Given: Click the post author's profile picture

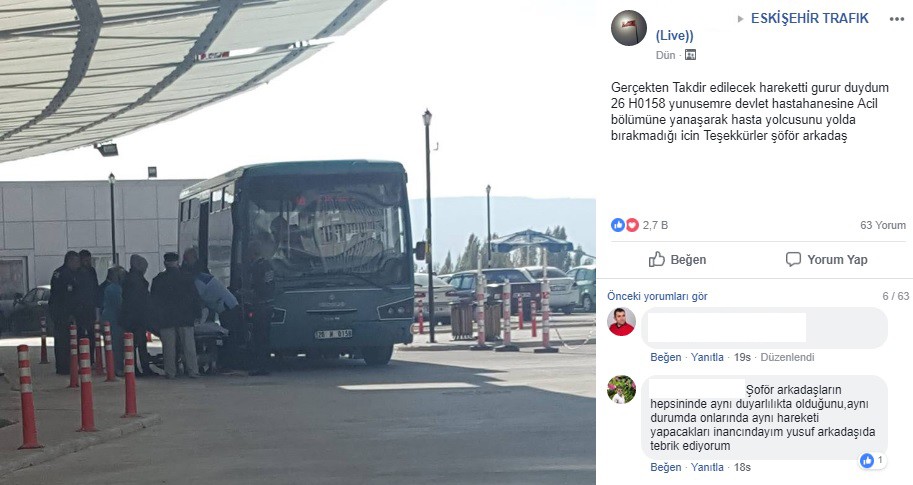Looking at the screenshot, I should point(629,28).
